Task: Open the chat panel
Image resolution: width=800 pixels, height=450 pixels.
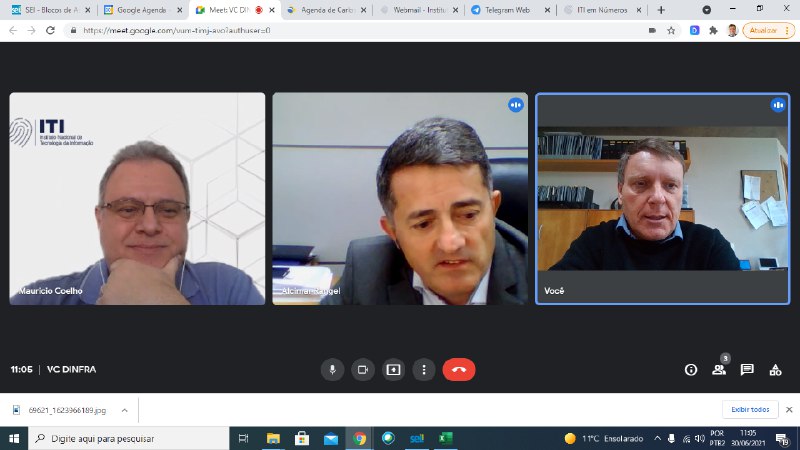Action: click(x=747, y=369)
